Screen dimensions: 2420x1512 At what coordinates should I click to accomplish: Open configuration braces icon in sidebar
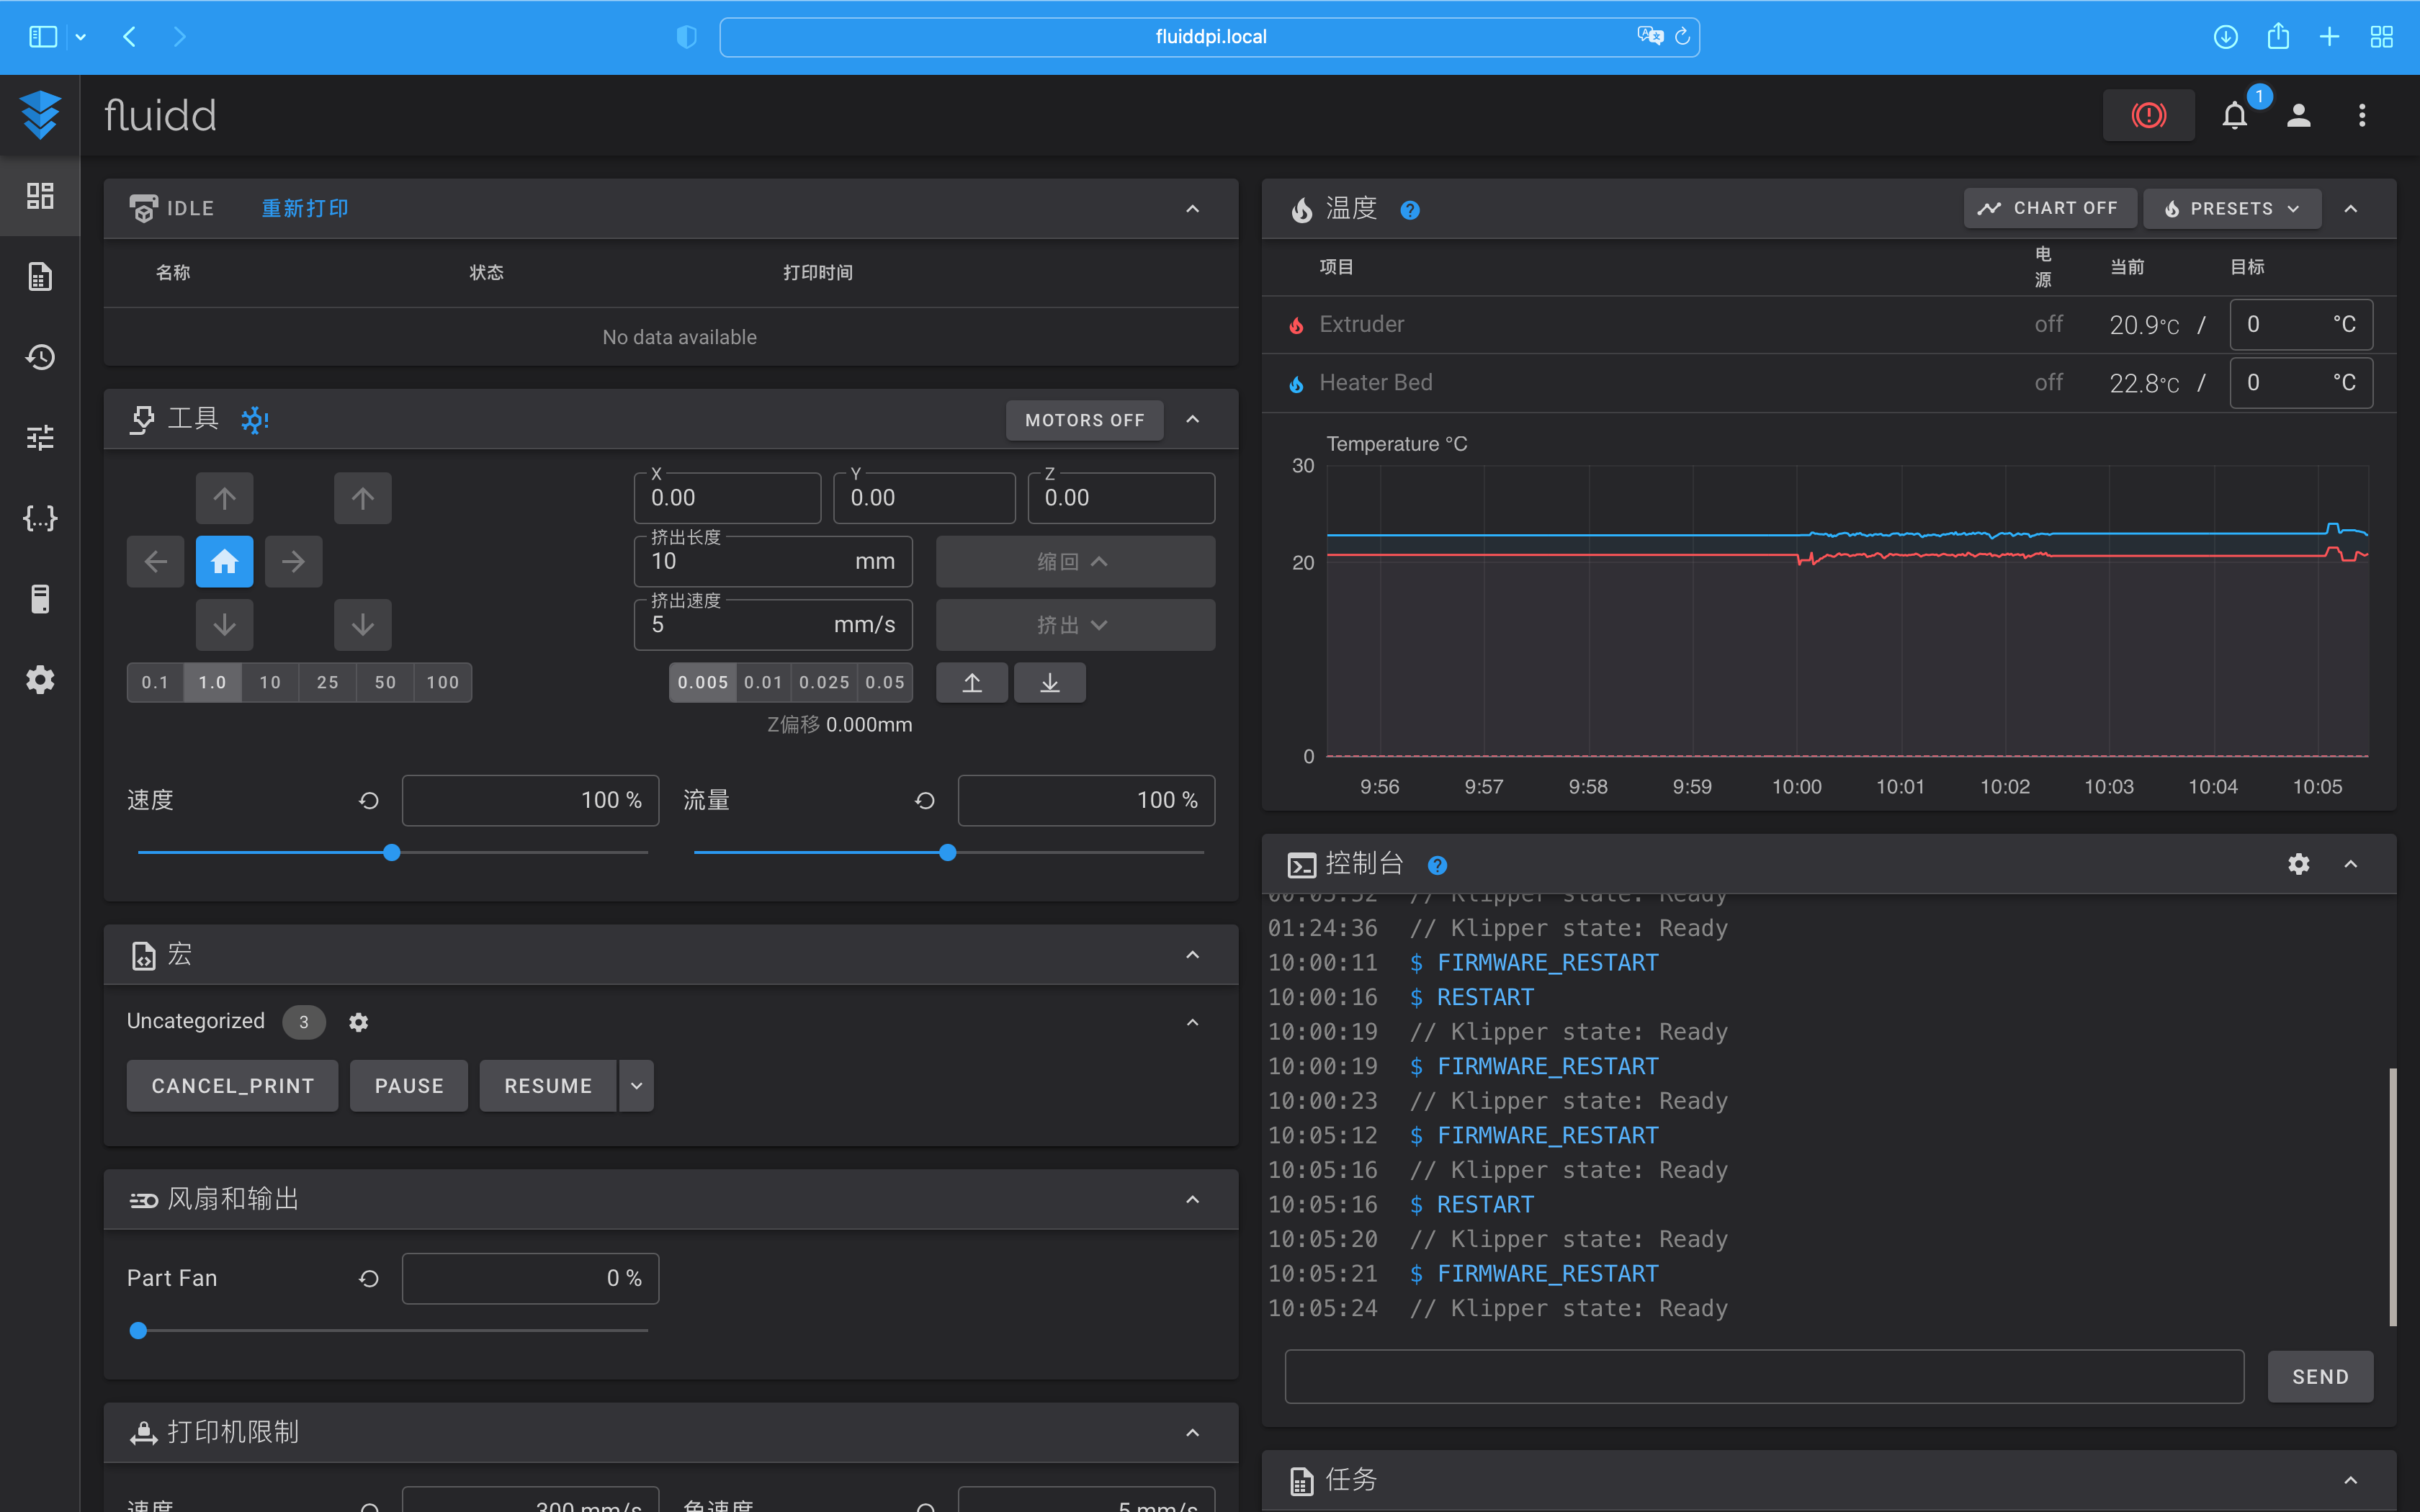coord(40,518)
